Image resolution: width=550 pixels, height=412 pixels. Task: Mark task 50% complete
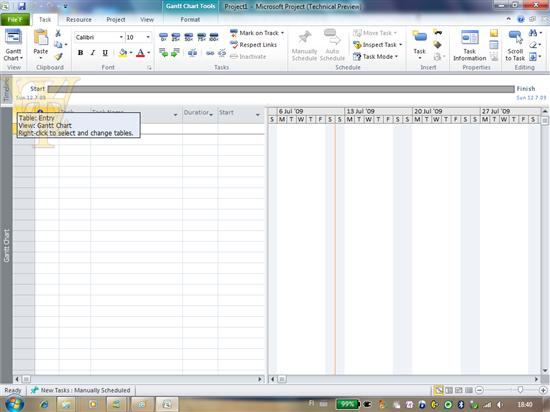coord(188,37)
